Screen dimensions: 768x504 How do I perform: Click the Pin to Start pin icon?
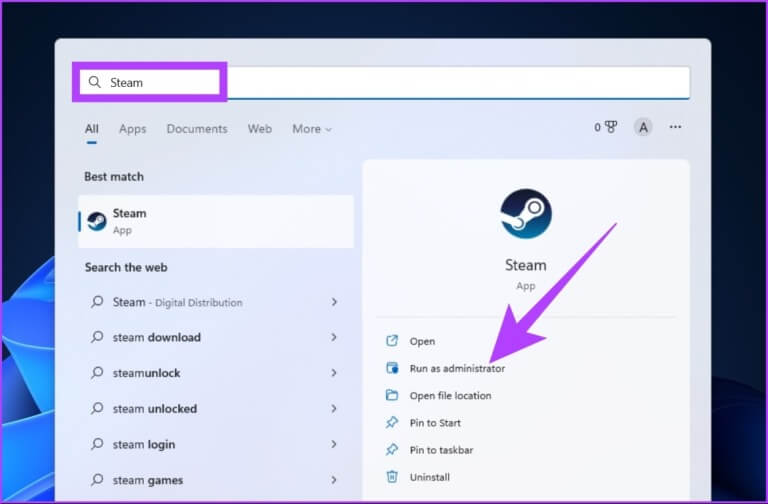(392, 422)
